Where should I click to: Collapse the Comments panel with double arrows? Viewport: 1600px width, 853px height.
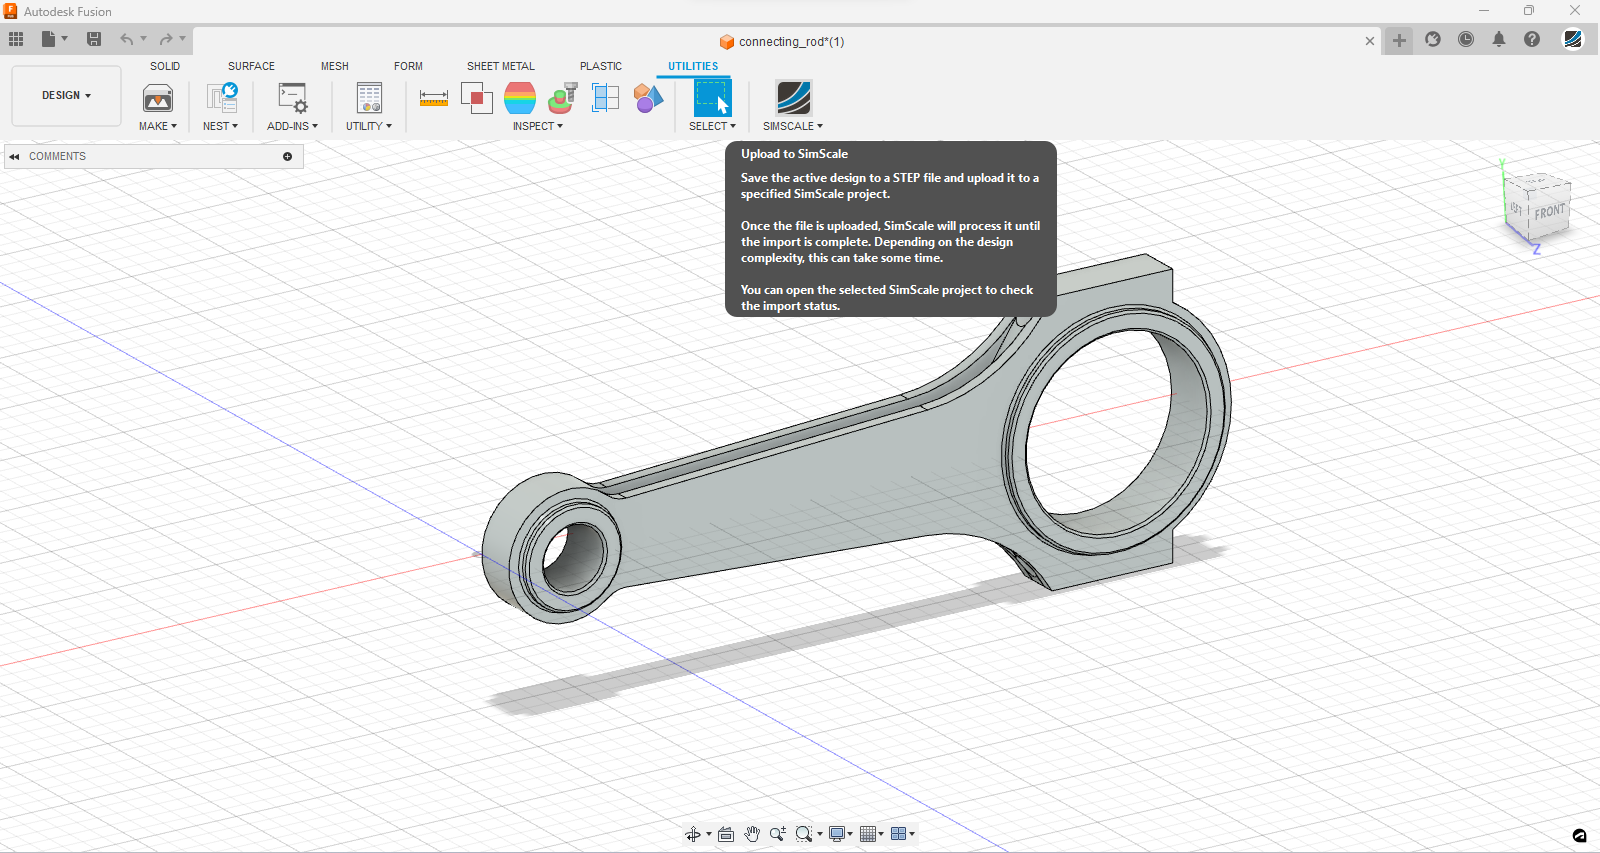pos(14,157)
